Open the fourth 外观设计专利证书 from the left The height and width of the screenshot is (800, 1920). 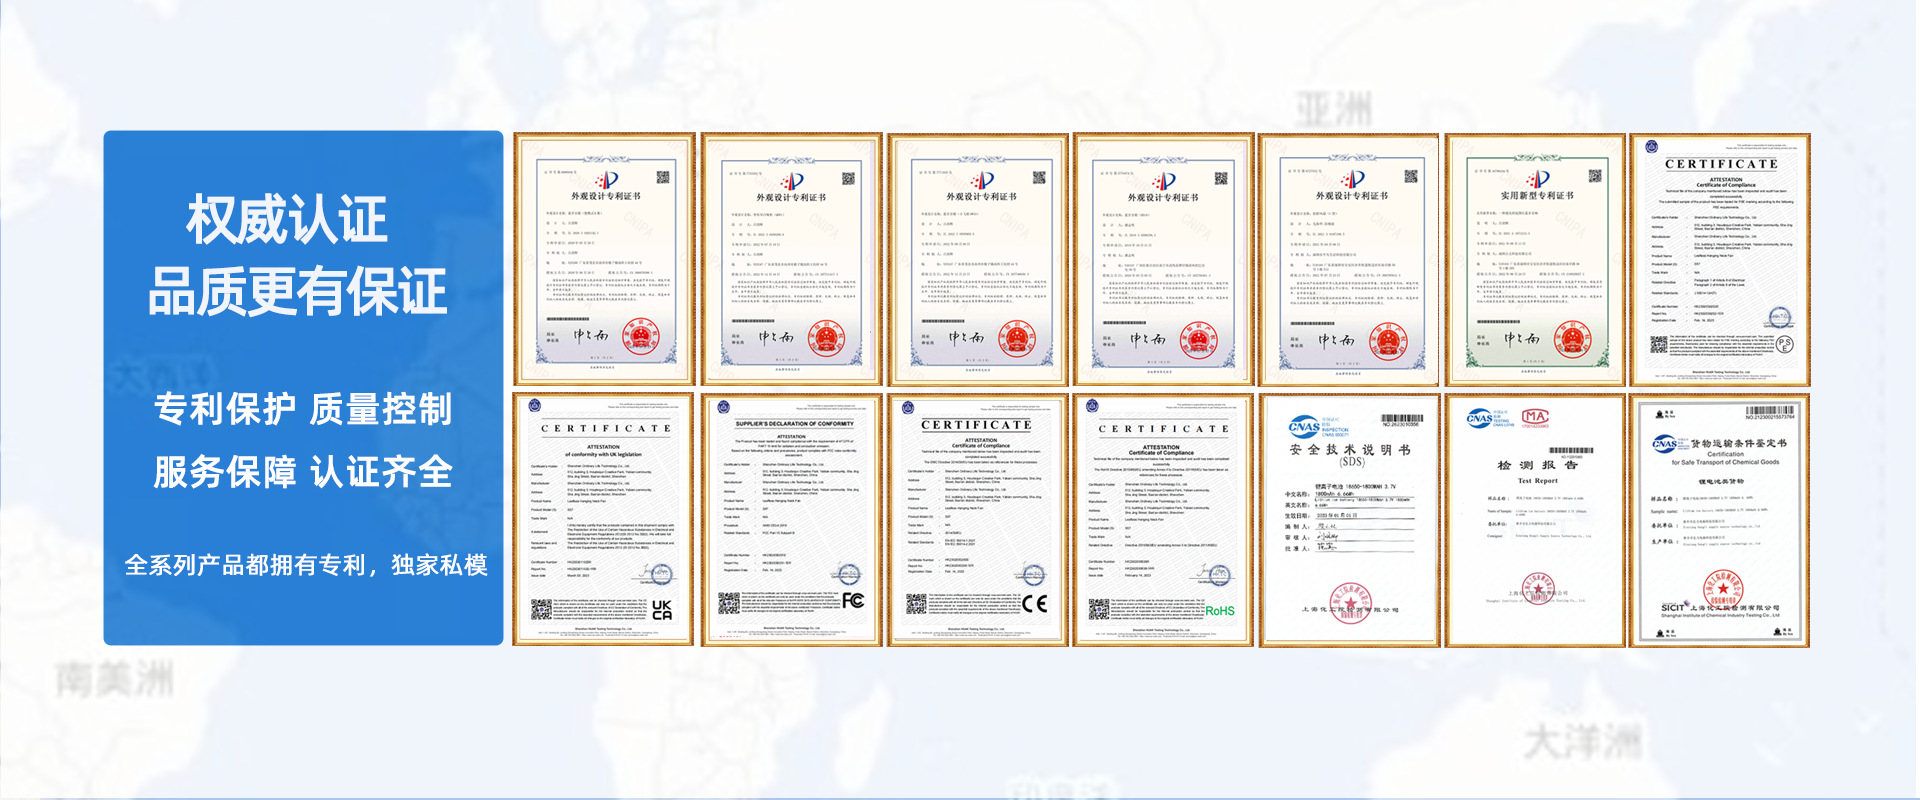pyautogui.click(x=1163, y=260)
